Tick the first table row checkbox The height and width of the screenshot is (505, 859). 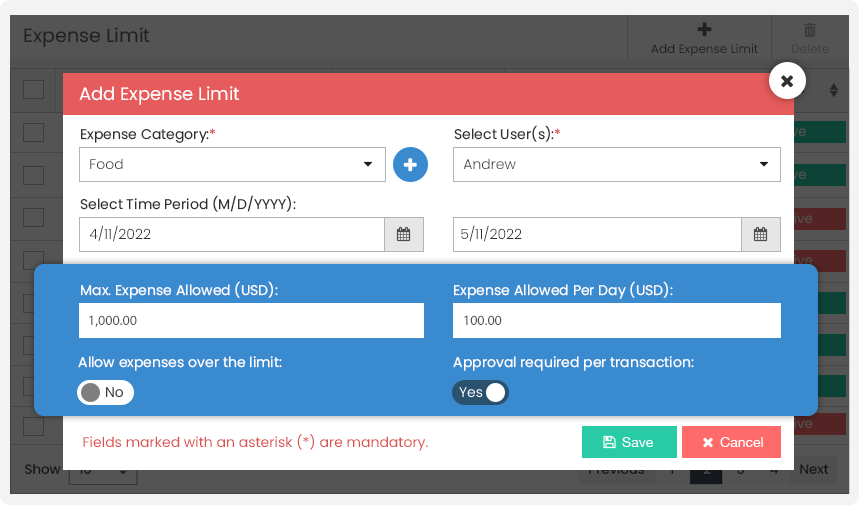33,132
